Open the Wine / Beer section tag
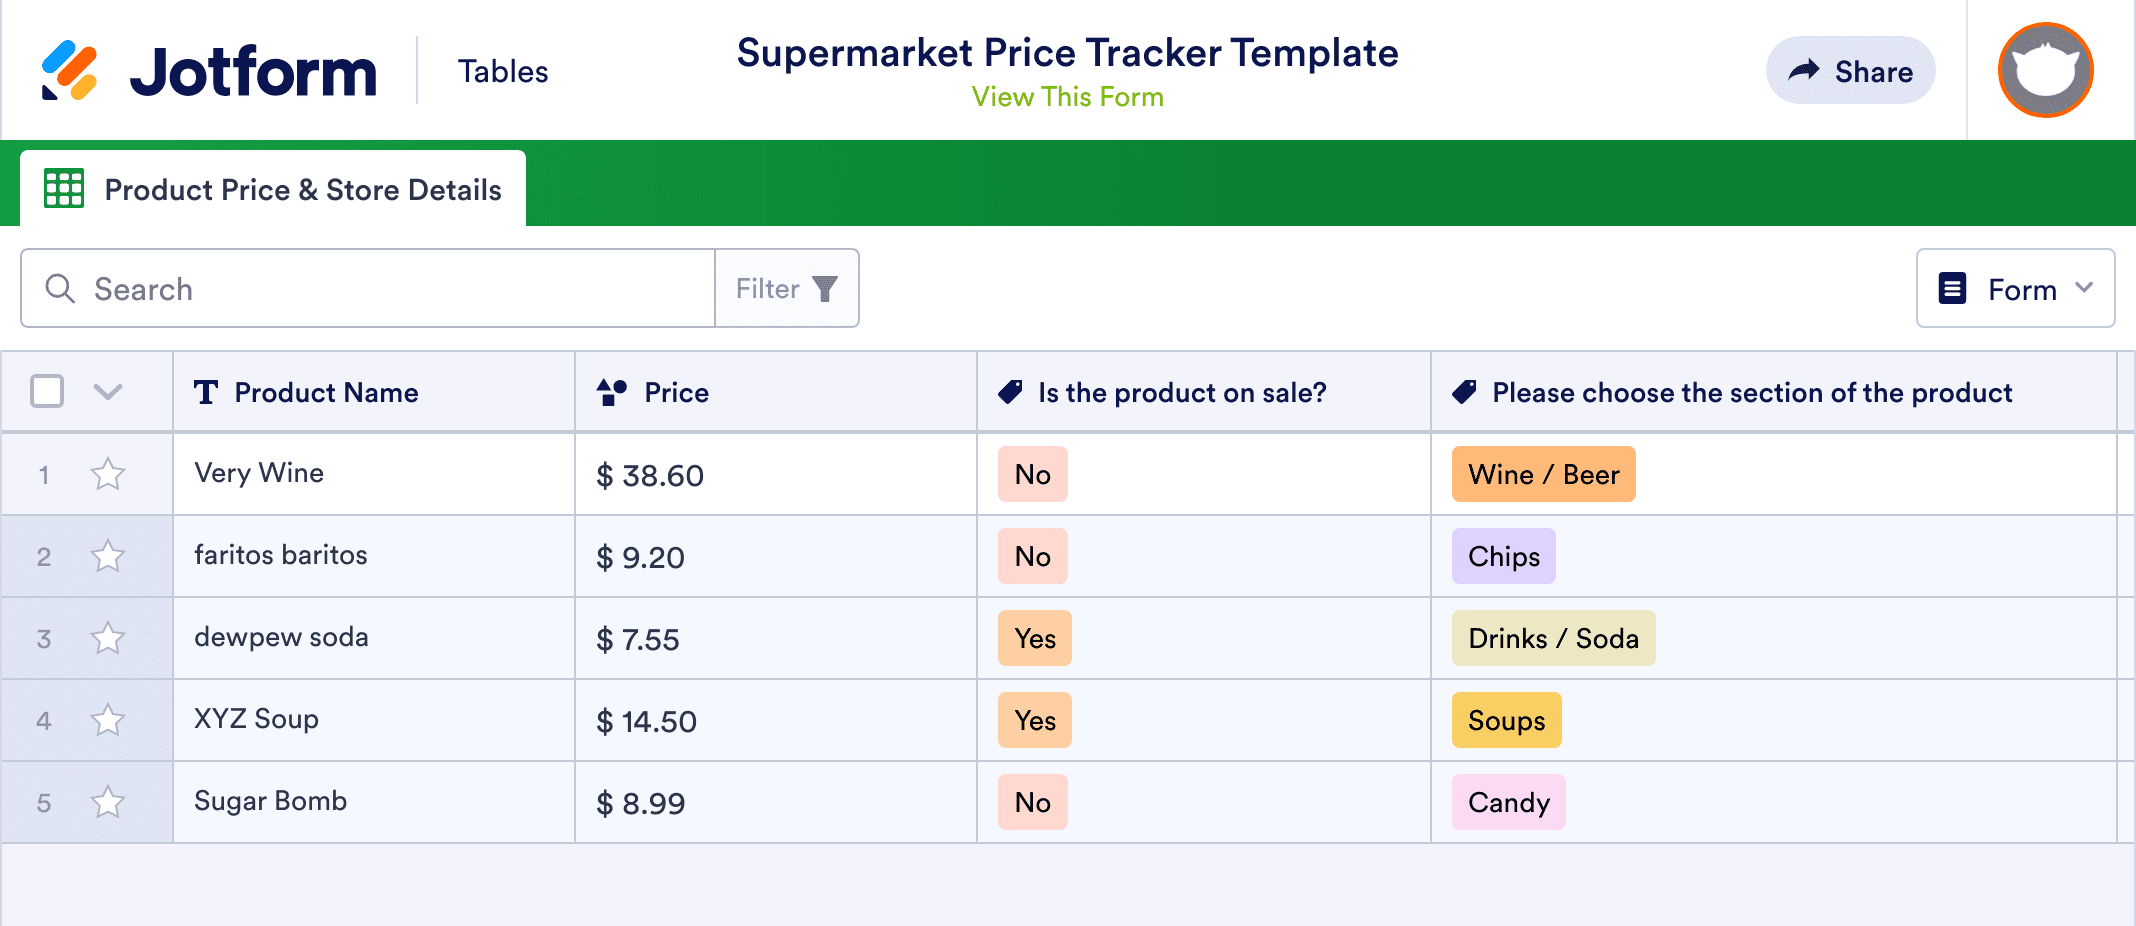2136x926 pixels. pyautogui.click(x=1543, y=474)
